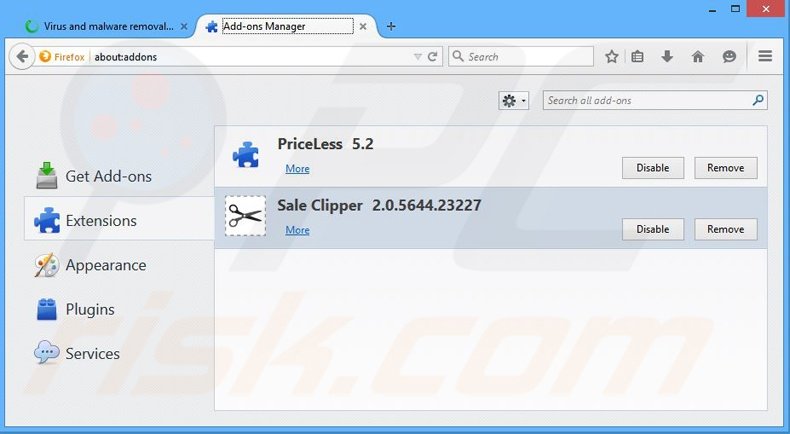Minimize the Firefox window
The image size is (790, 434).
[x=712, y=9]
